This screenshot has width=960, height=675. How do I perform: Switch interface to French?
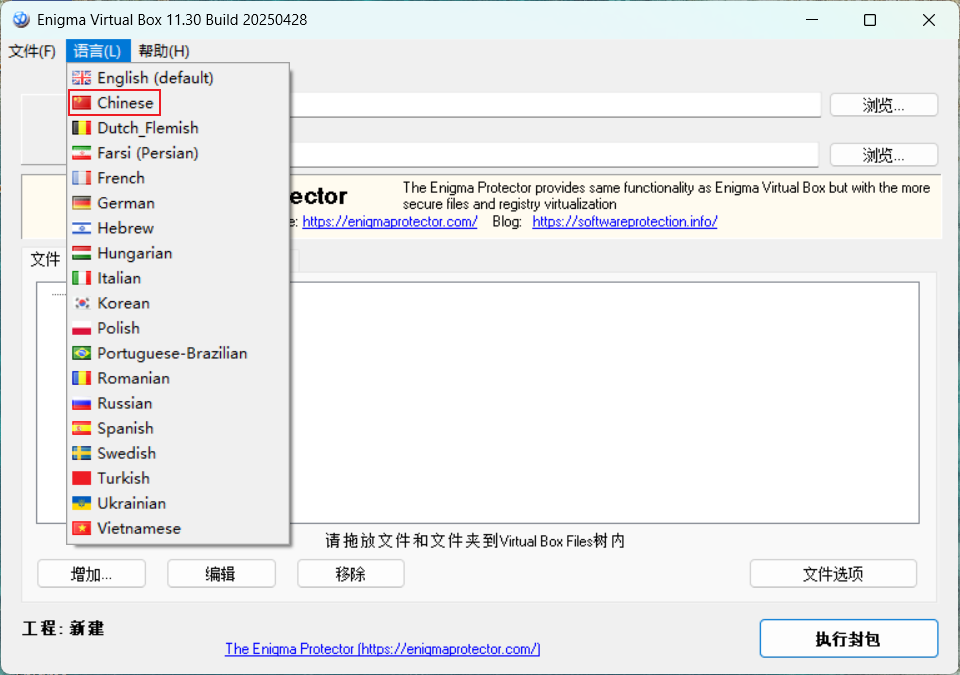click(x=178, y=178)
